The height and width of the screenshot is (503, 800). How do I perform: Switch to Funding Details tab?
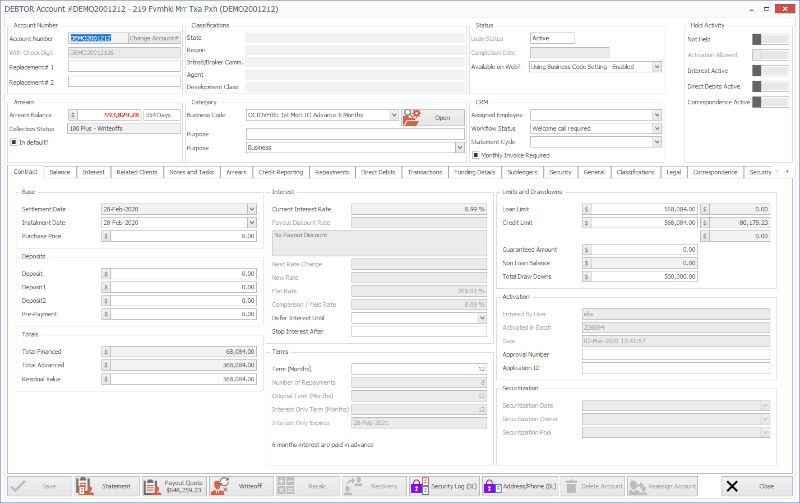[475, 172]
